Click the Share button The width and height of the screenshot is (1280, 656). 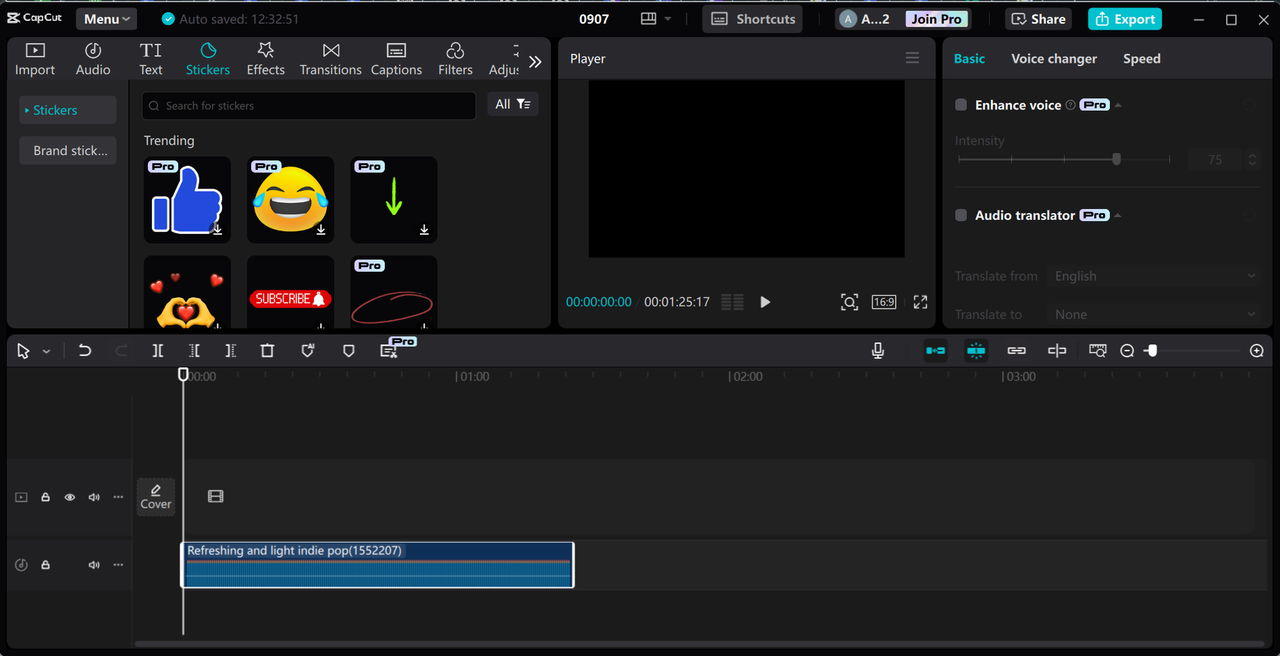tap(1039, 19)
